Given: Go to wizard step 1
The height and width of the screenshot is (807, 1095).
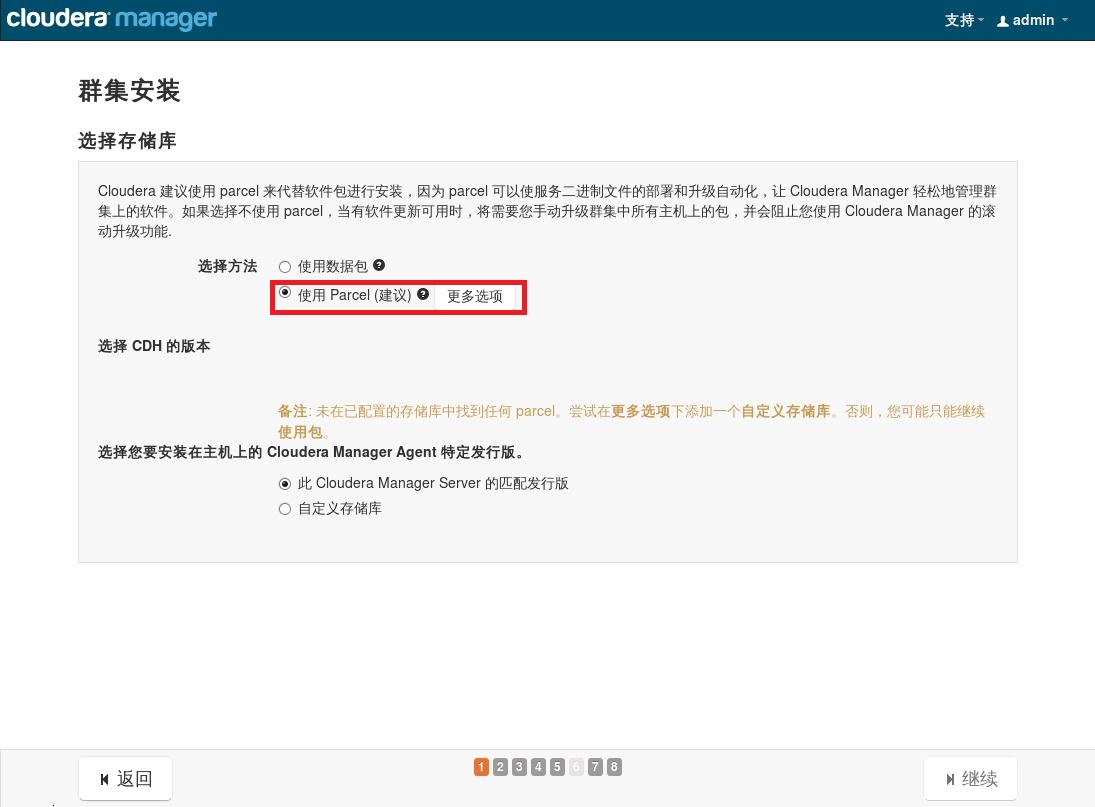Looking at the screenshot, I should coord(481,767).
